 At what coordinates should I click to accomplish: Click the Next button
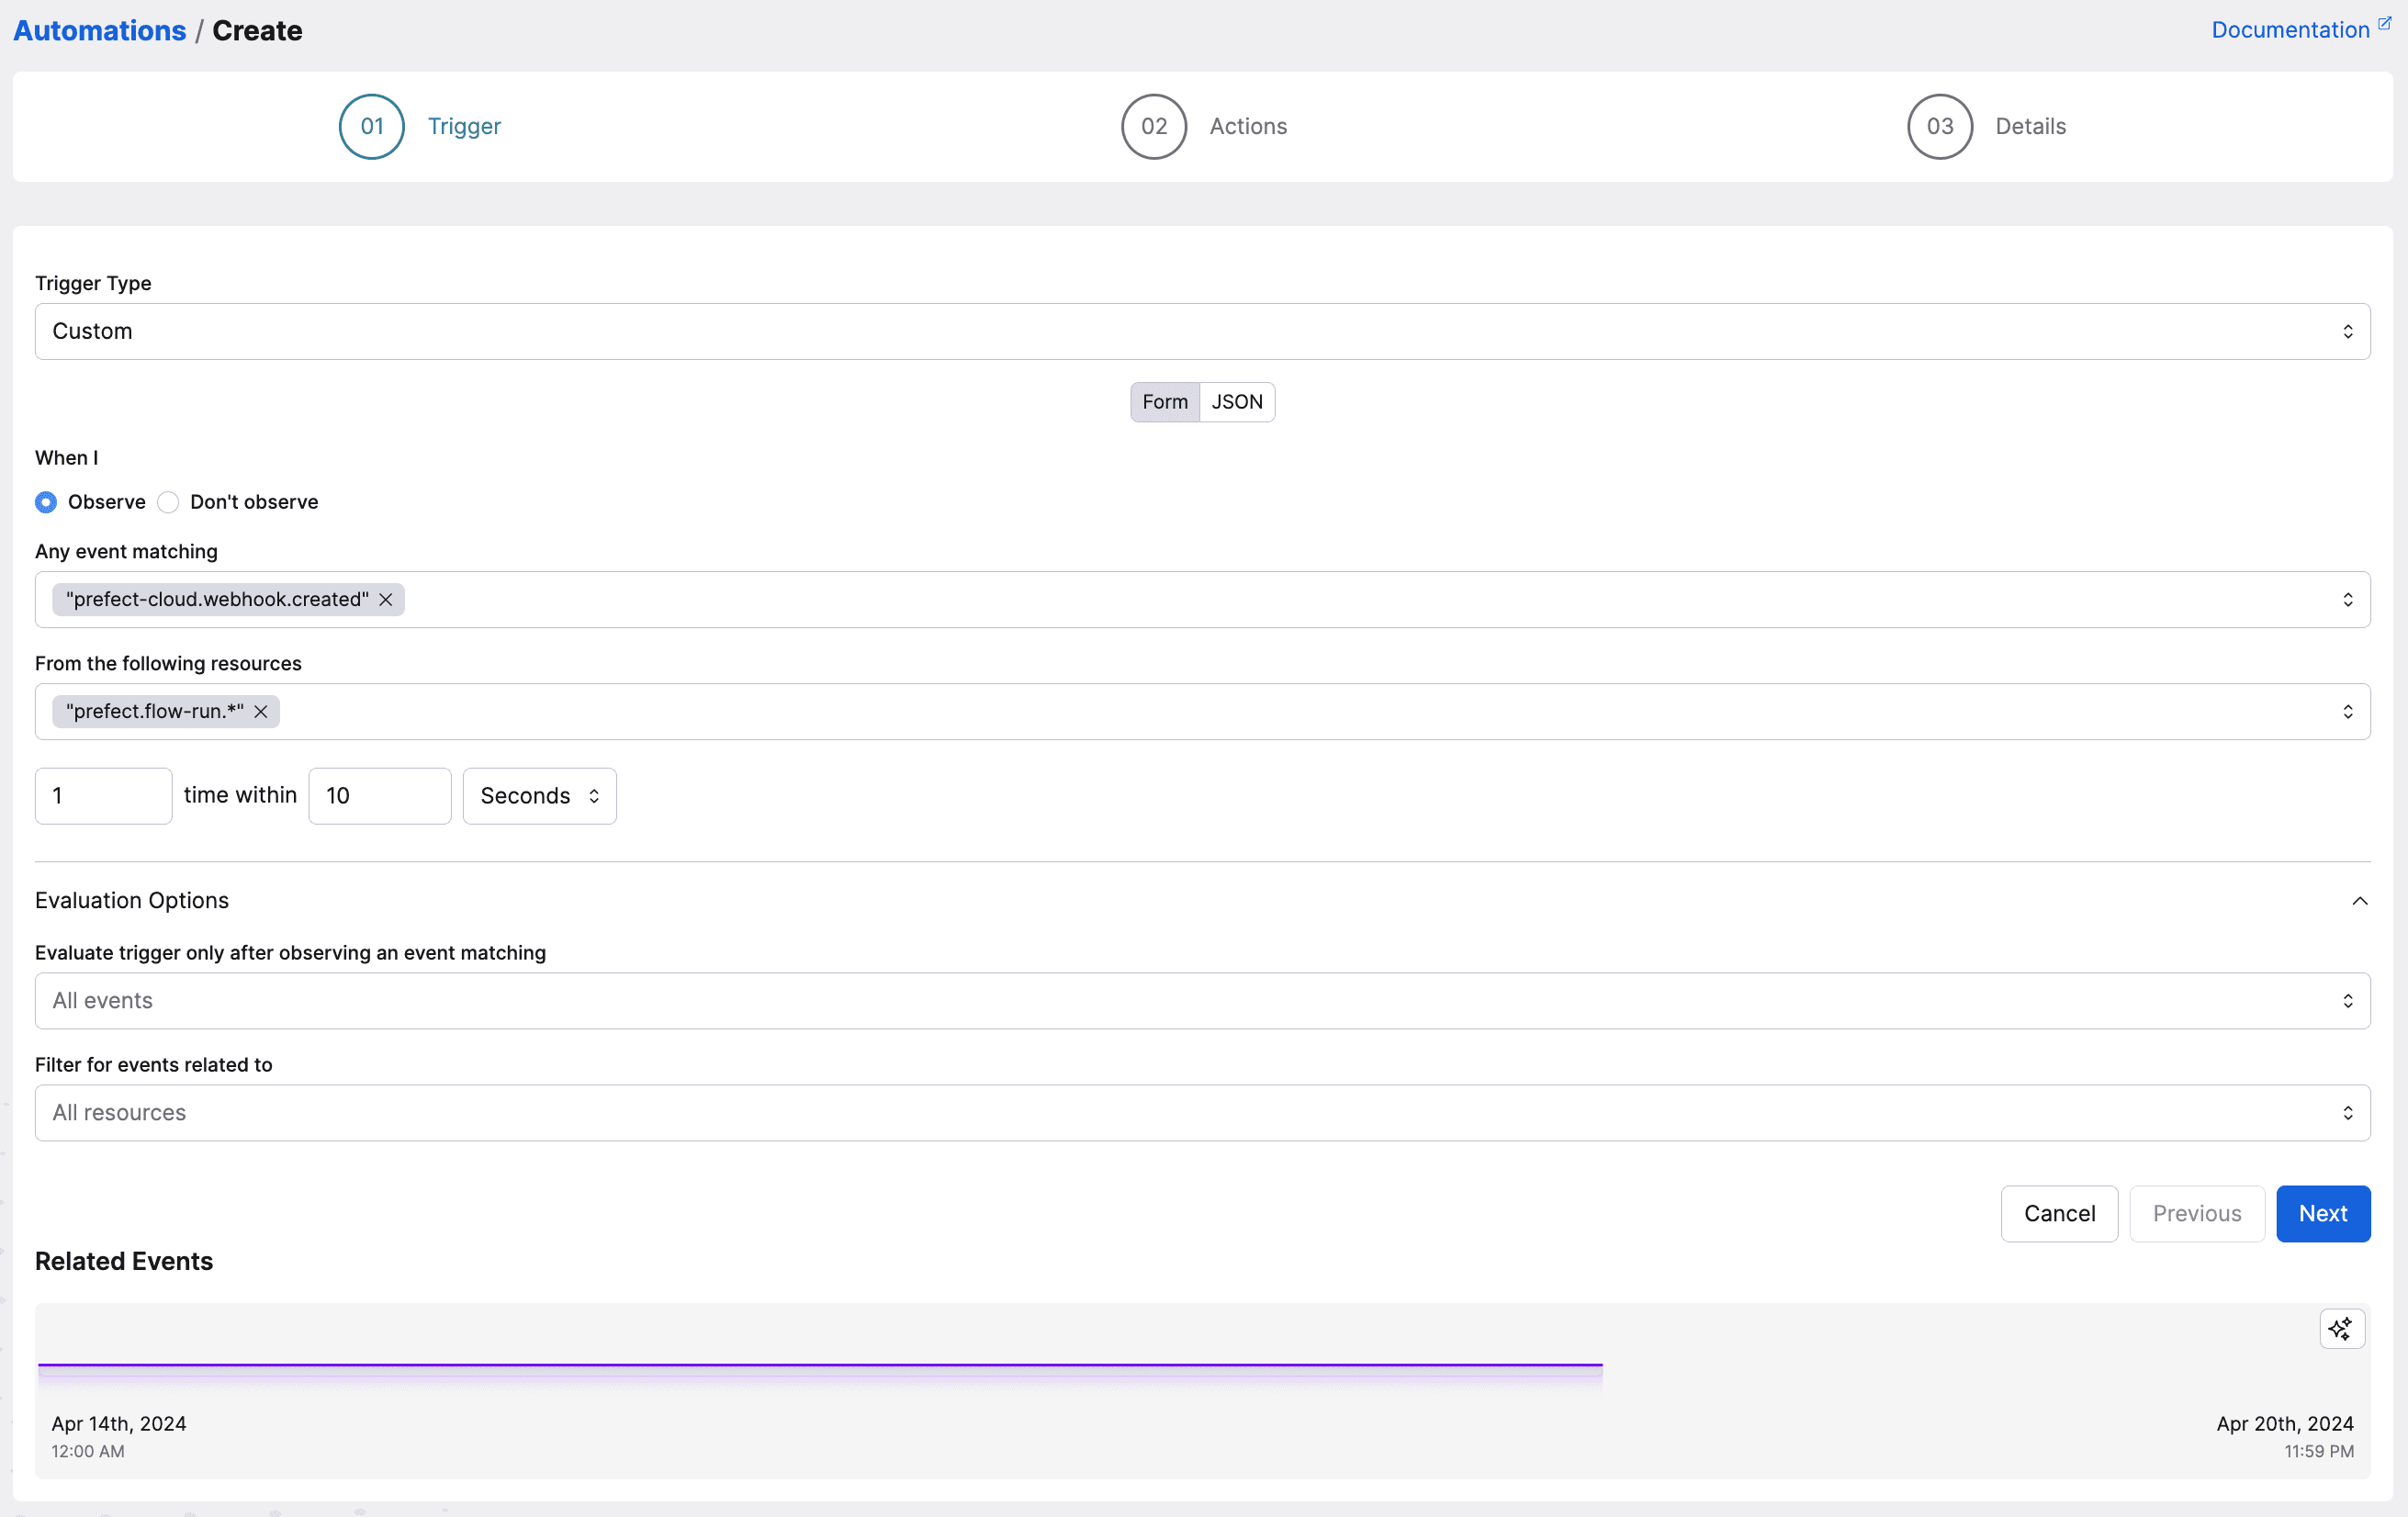coord(2322,1213)
